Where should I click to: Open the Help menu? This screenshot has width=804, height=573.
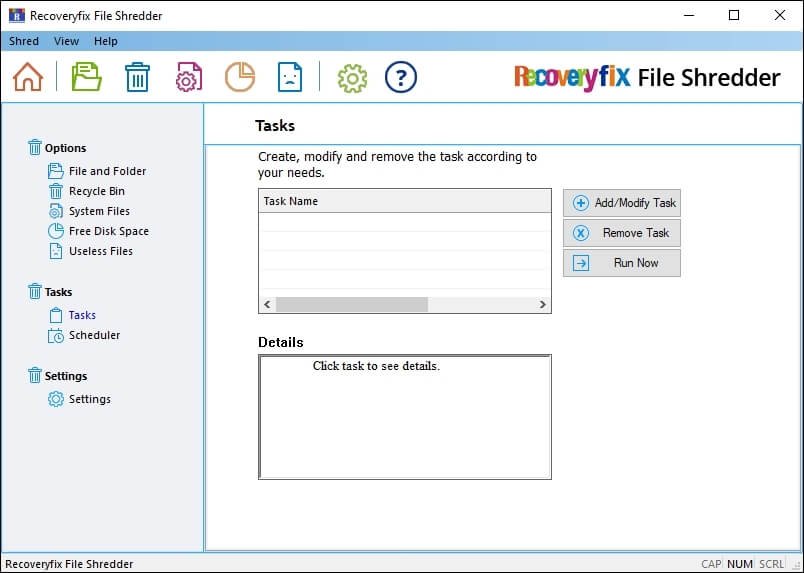(105, 41)
